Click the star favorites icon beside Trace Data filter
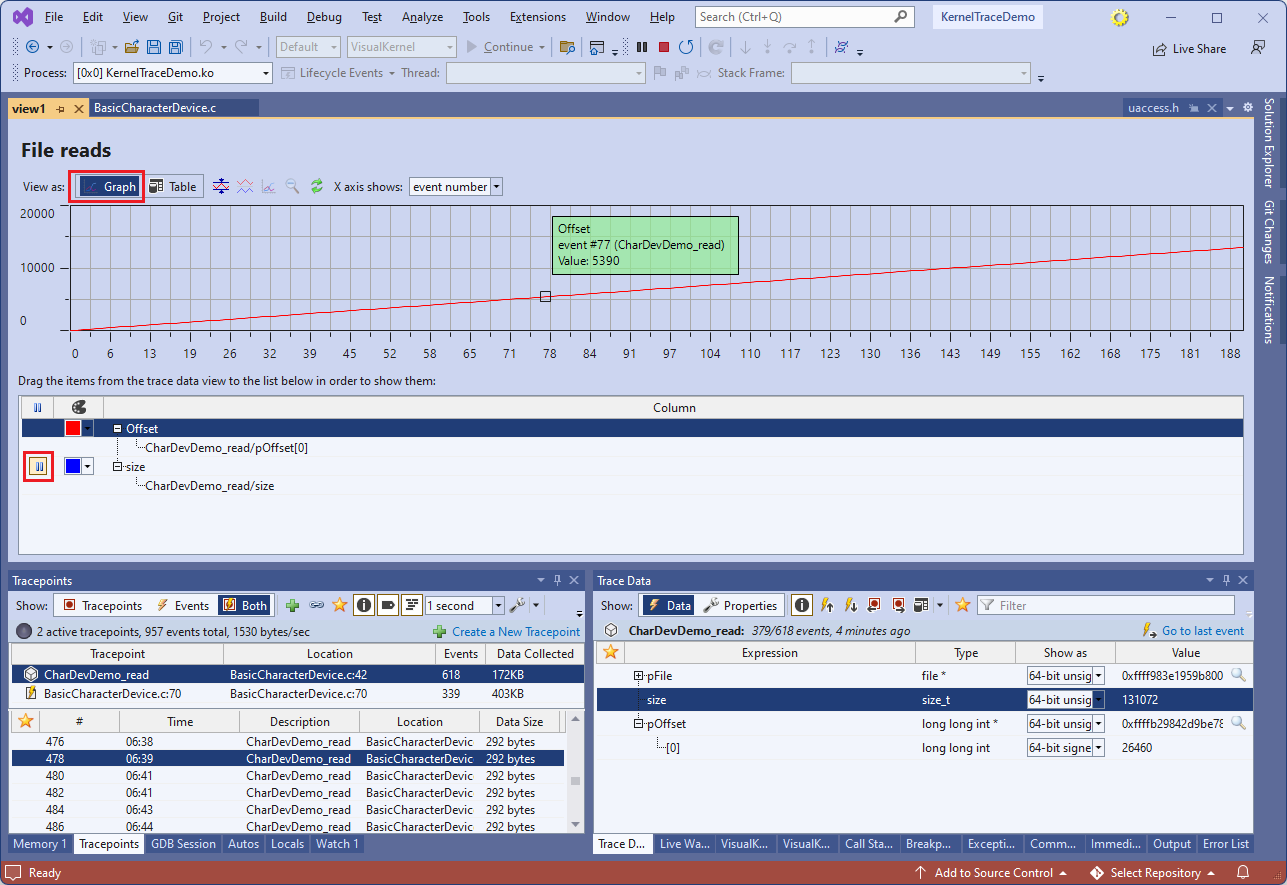This screenshot has height=885, width=1287. tap(962, 605)
